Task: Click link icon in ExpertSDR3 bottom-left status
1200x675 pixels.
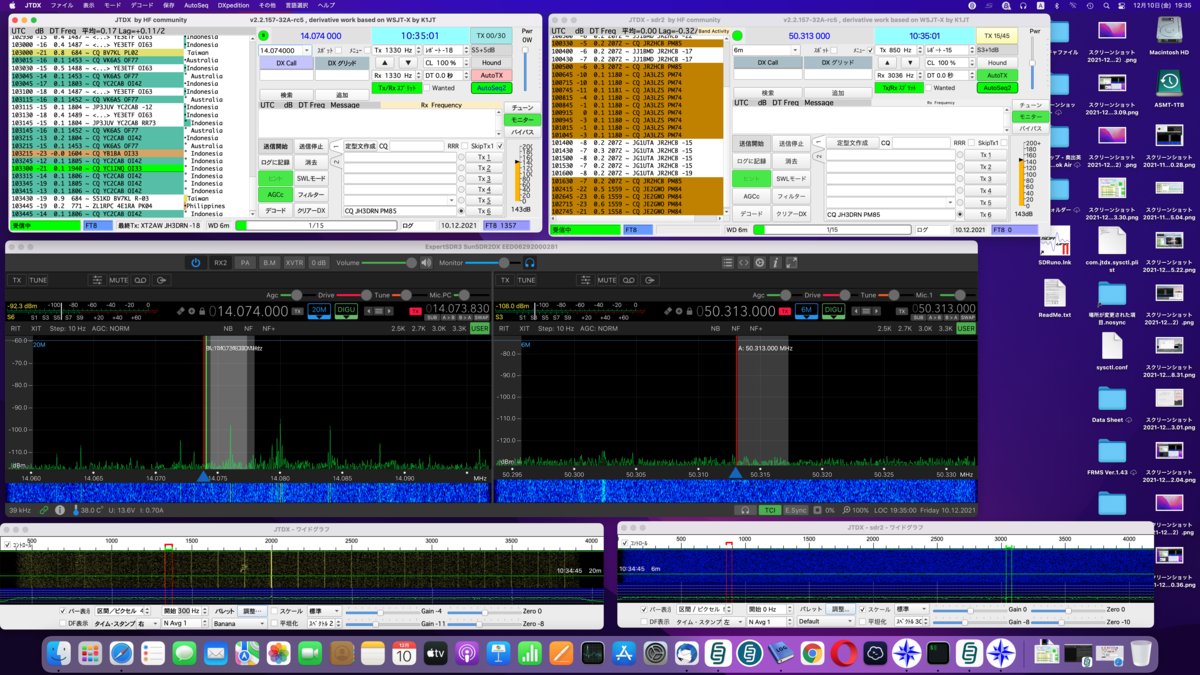Action: tap(44, 510)
